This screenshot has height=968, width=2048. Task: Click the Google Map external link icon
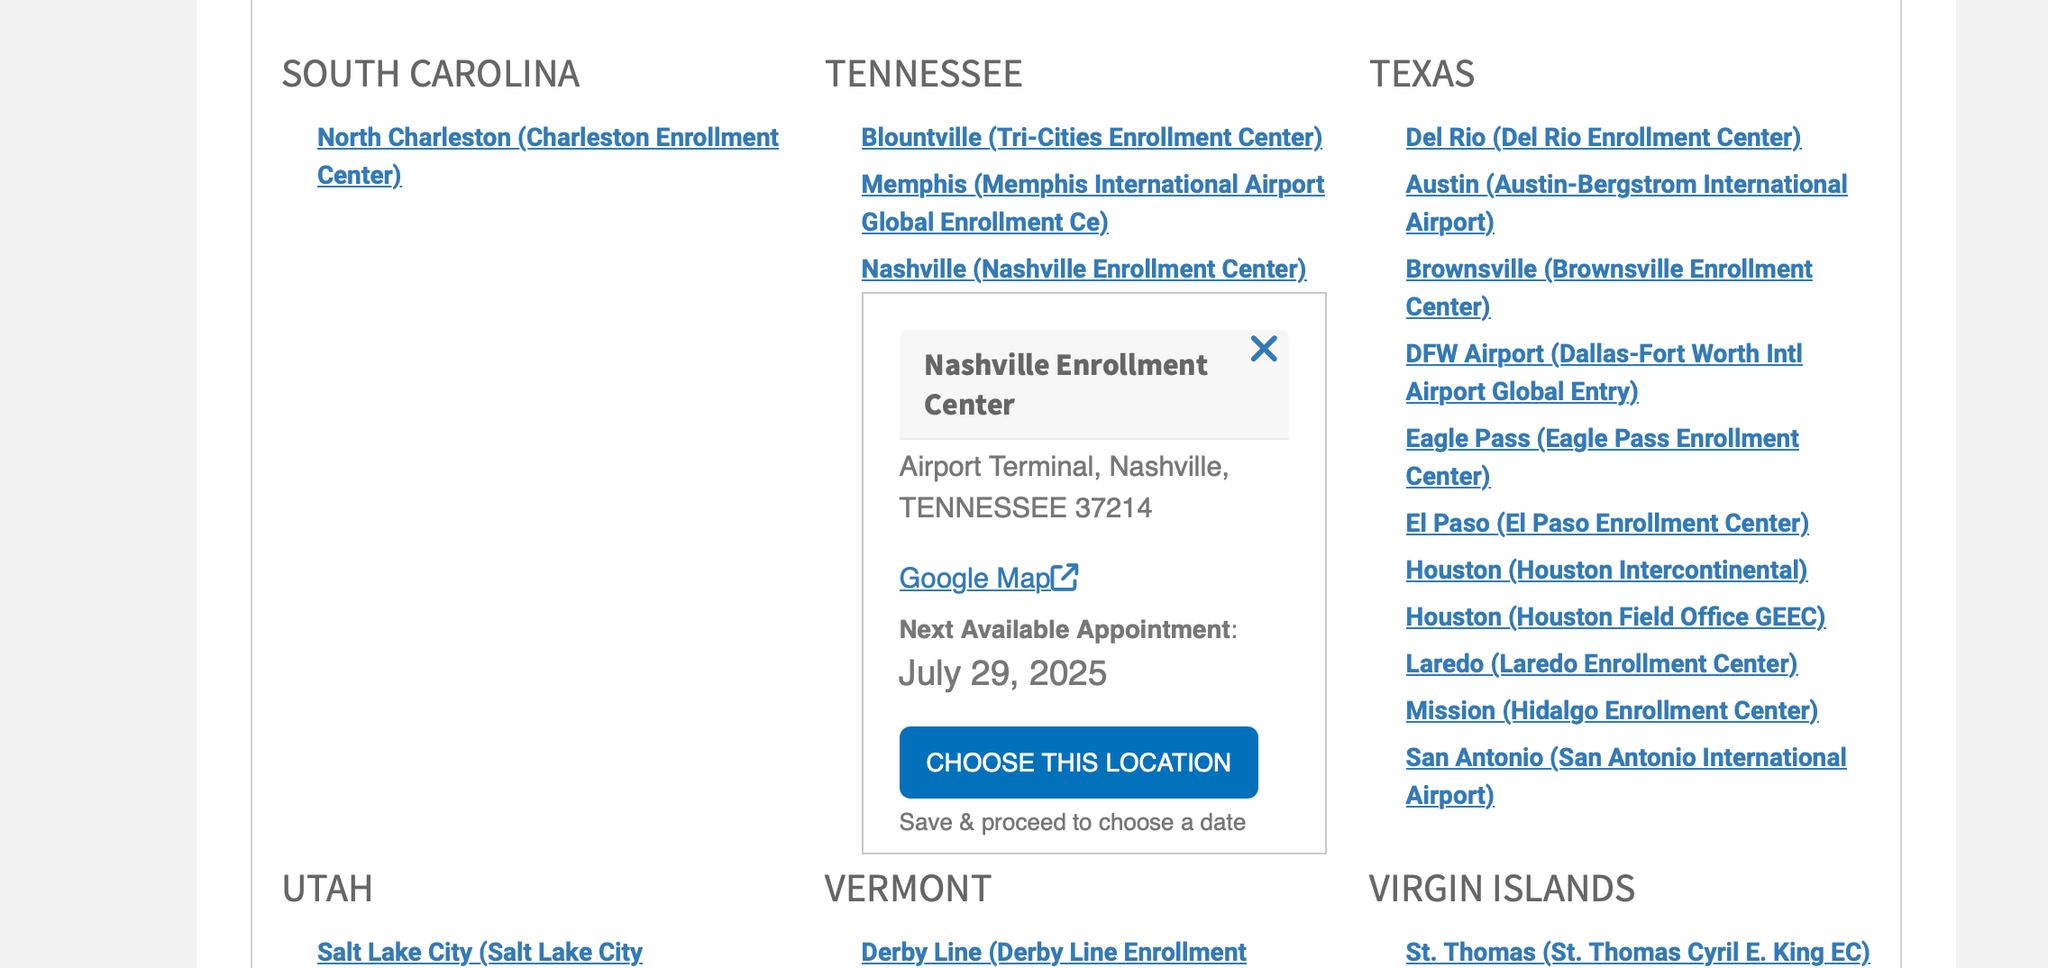pyautogui.click(x=1066, y=577)
